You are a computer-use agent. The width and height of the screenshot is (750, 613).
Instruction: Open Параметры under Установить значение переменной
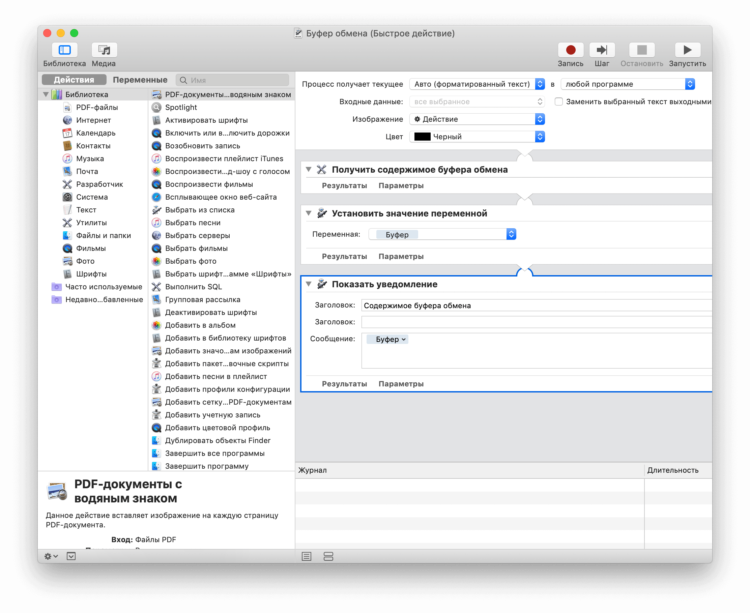pos(401,256)
